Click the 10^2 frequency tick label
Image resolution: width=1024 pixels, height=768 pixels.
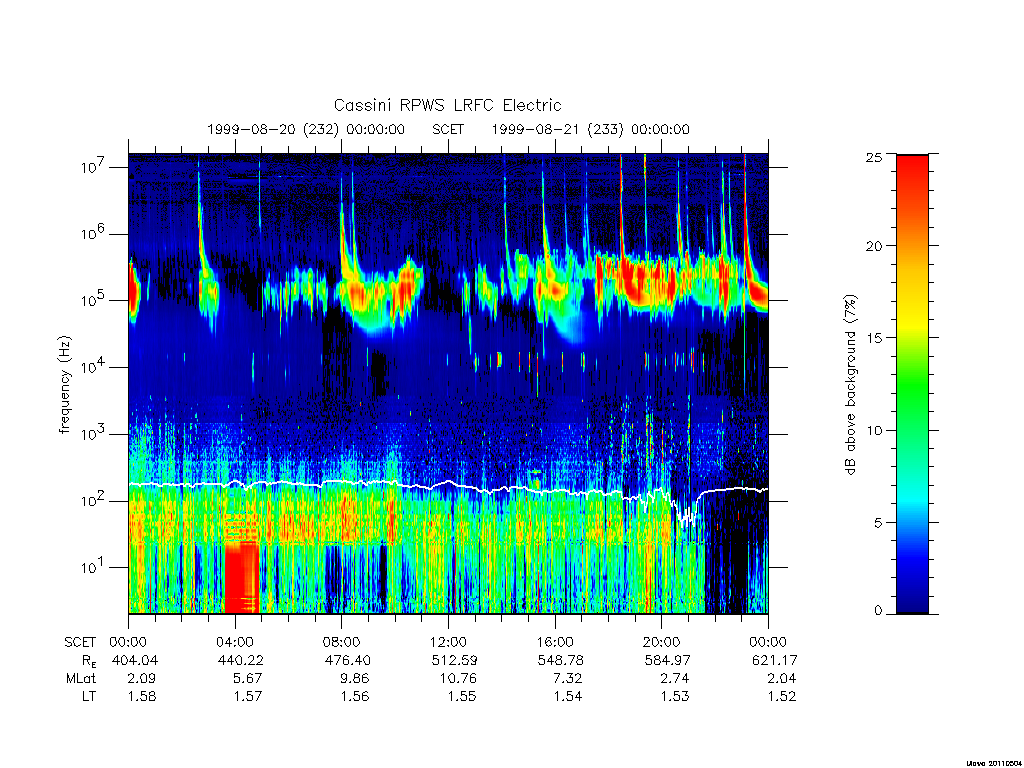95,500
